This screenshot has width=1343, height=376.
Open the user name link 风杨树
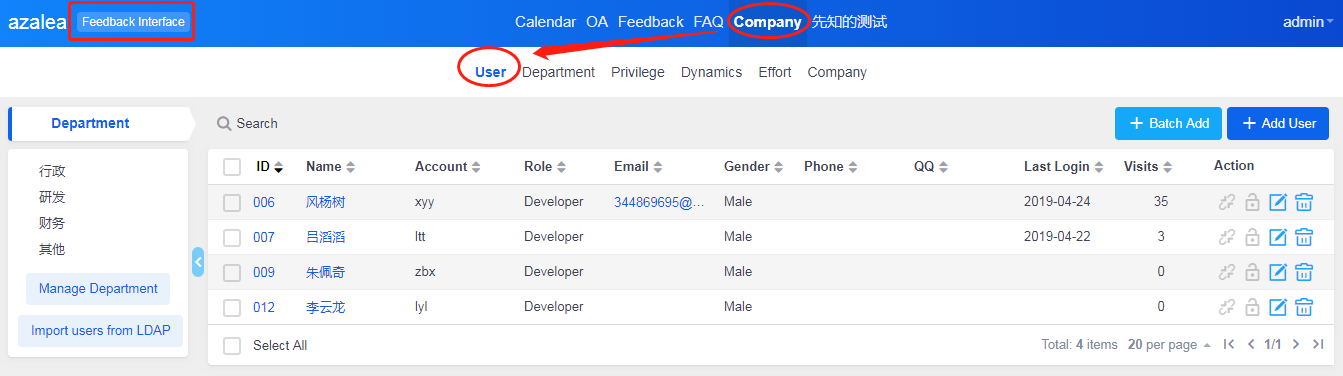pos(326,202)
